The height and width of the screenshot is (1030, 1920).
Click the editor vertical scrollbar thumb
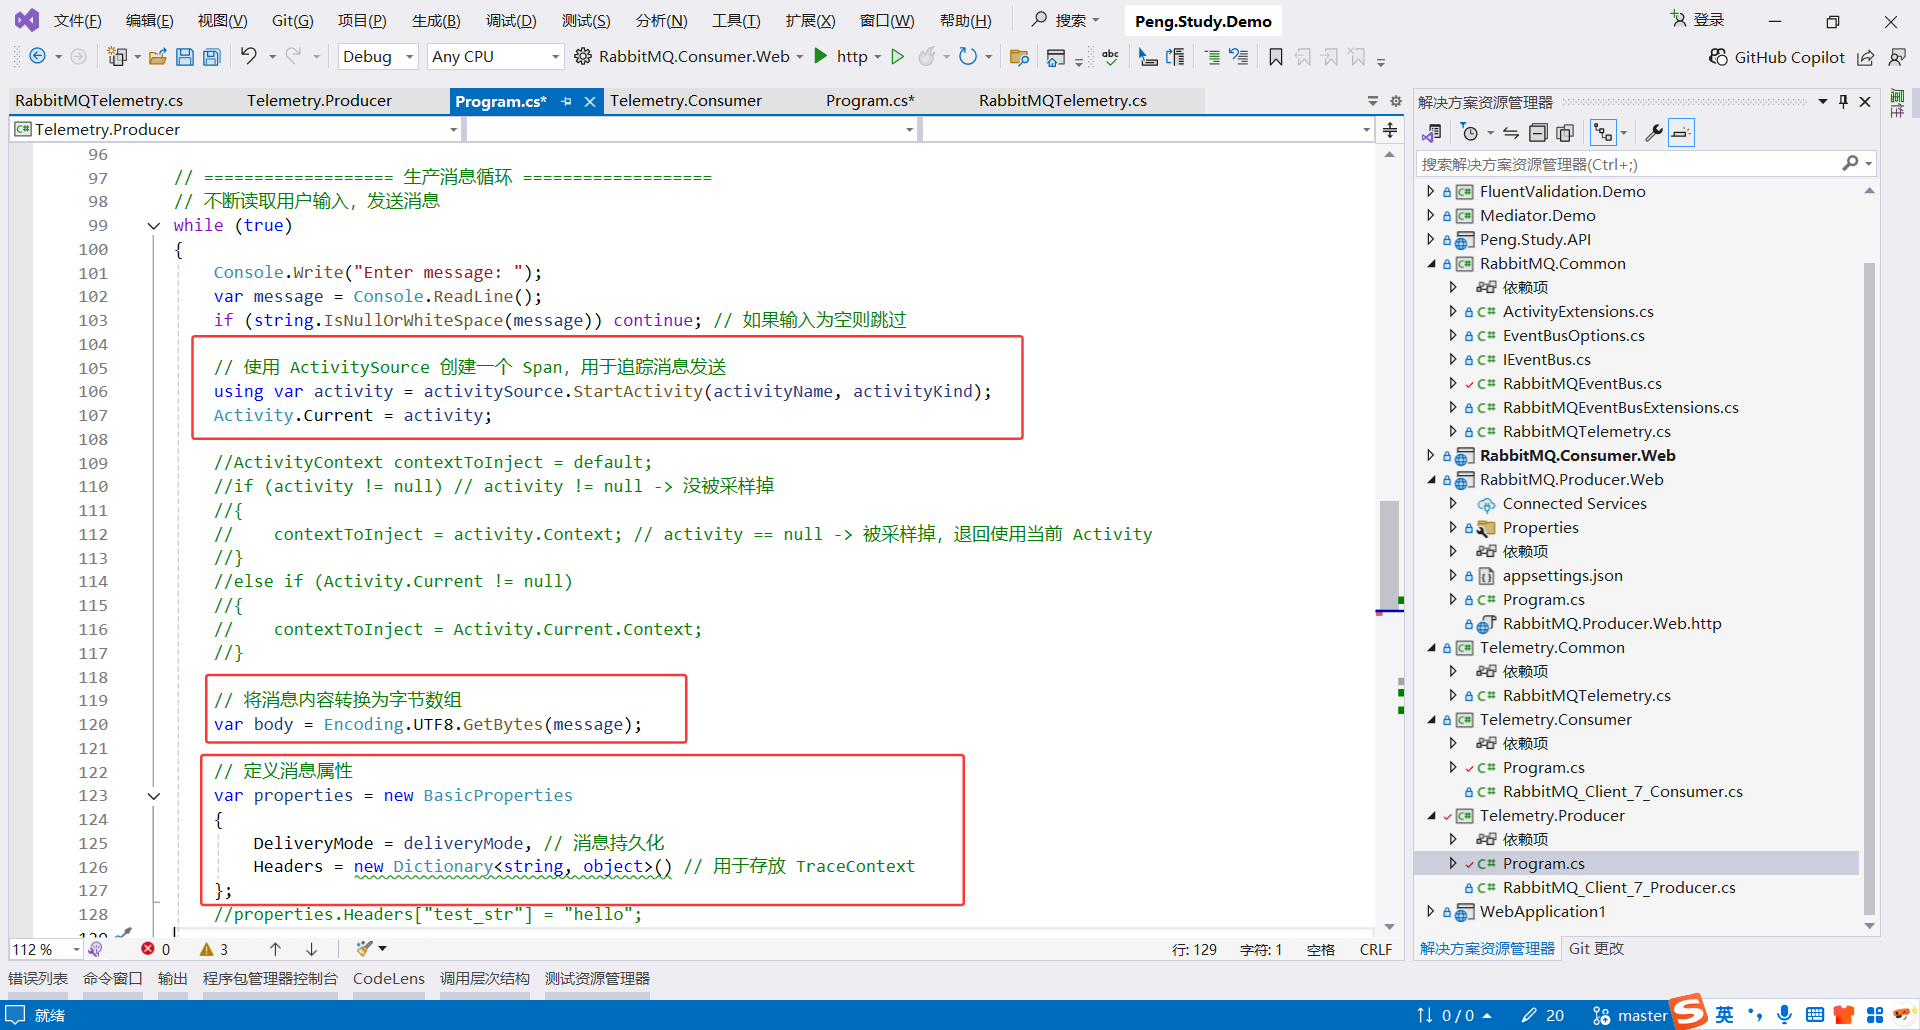tap(1389, 555)
